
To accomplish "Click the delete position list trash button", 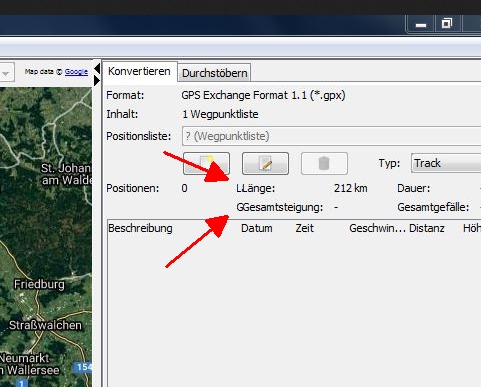I will [x=324, y=163].
